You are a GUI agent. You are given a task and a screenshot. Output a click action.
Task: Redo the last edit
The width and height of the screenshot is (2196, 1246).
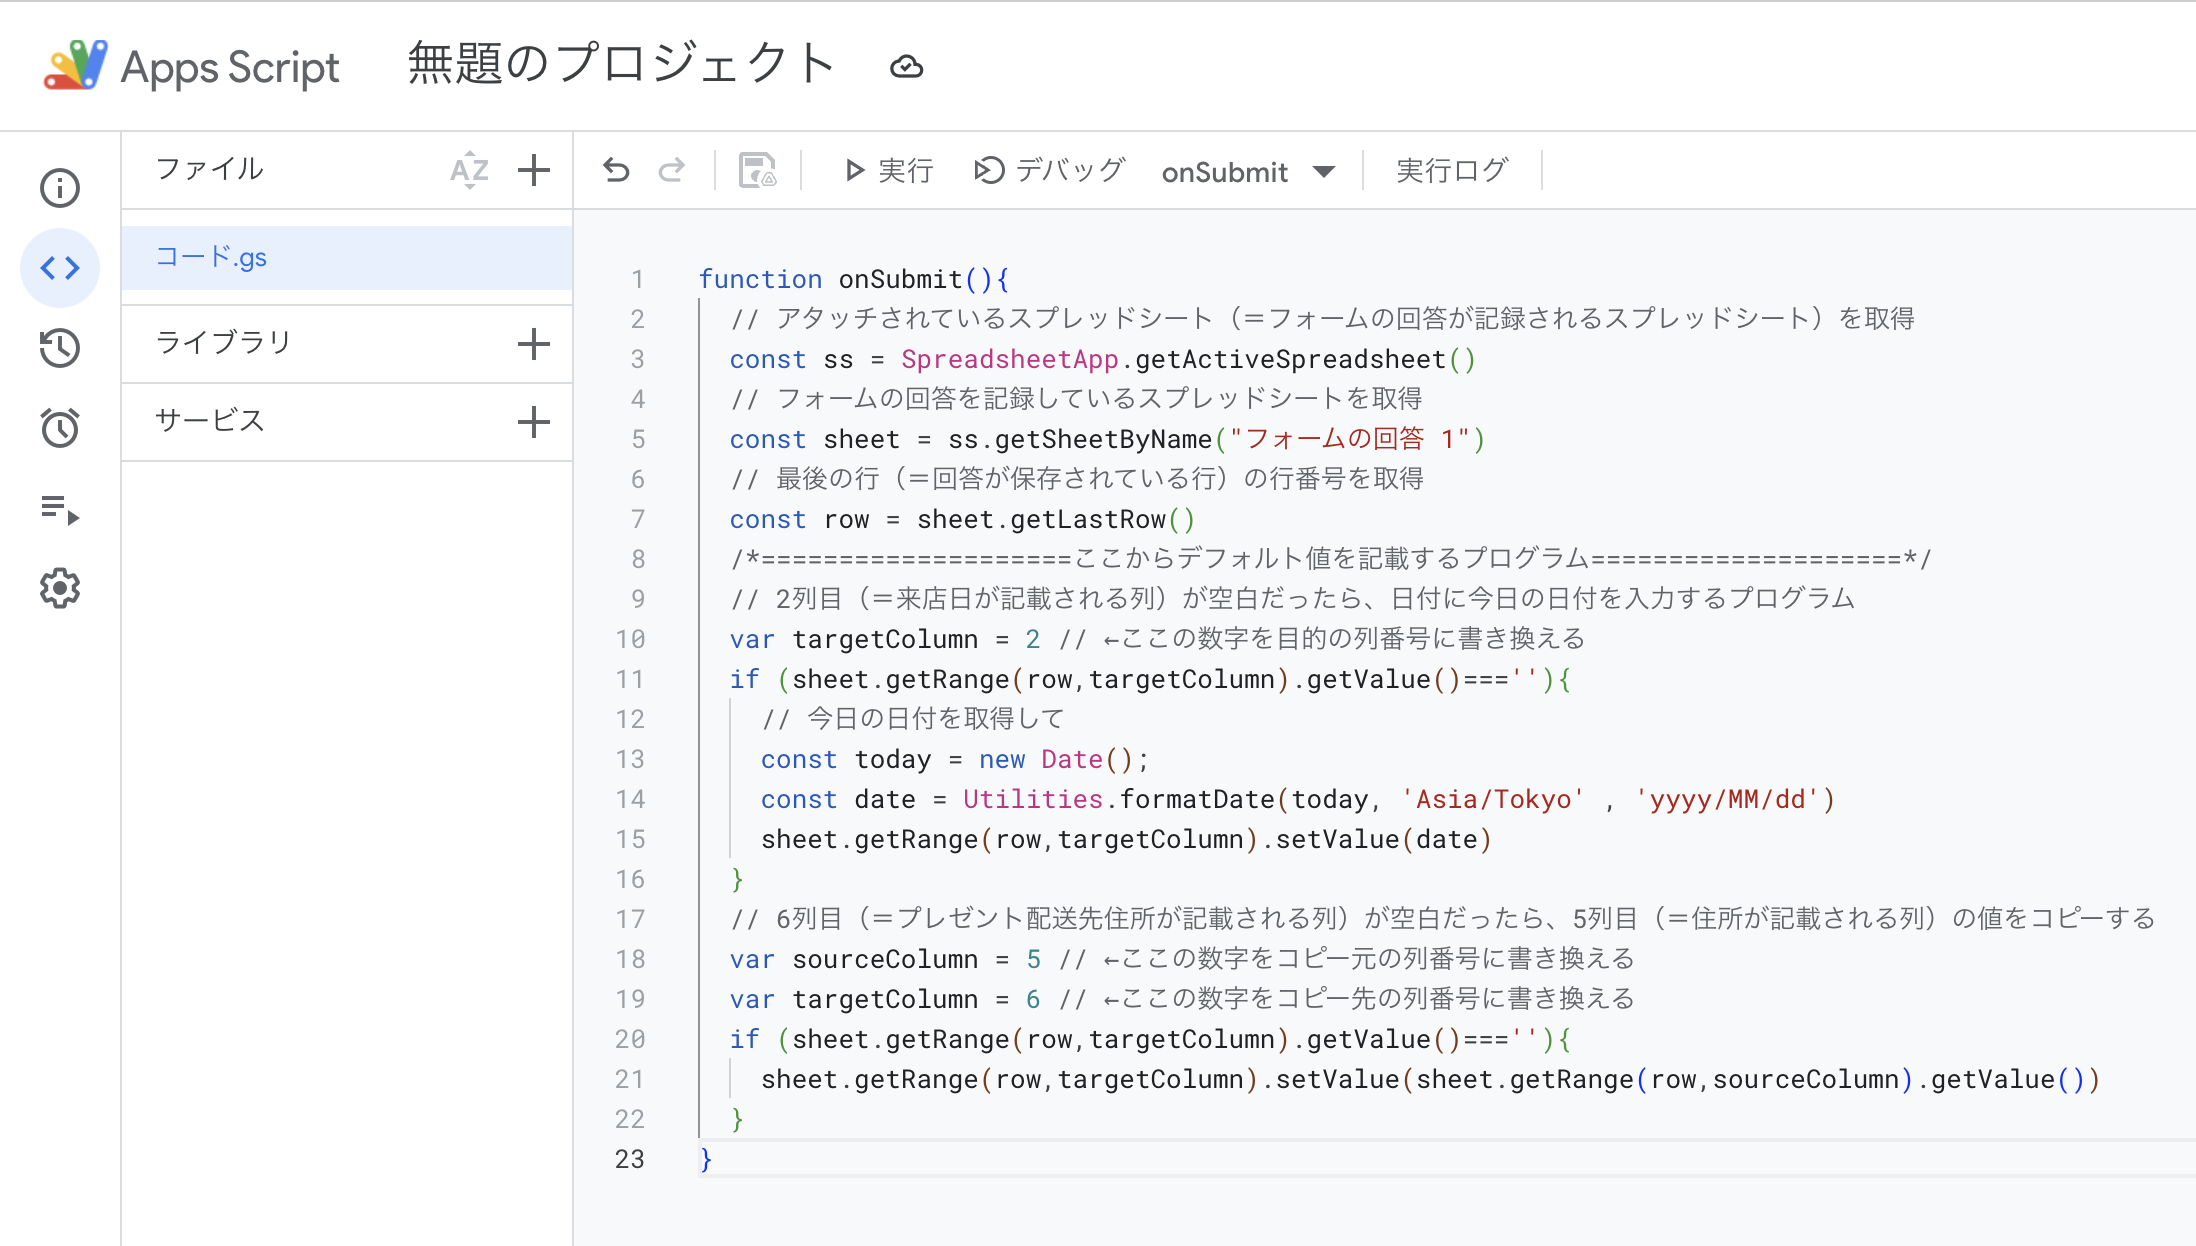(x=672, y=170)
